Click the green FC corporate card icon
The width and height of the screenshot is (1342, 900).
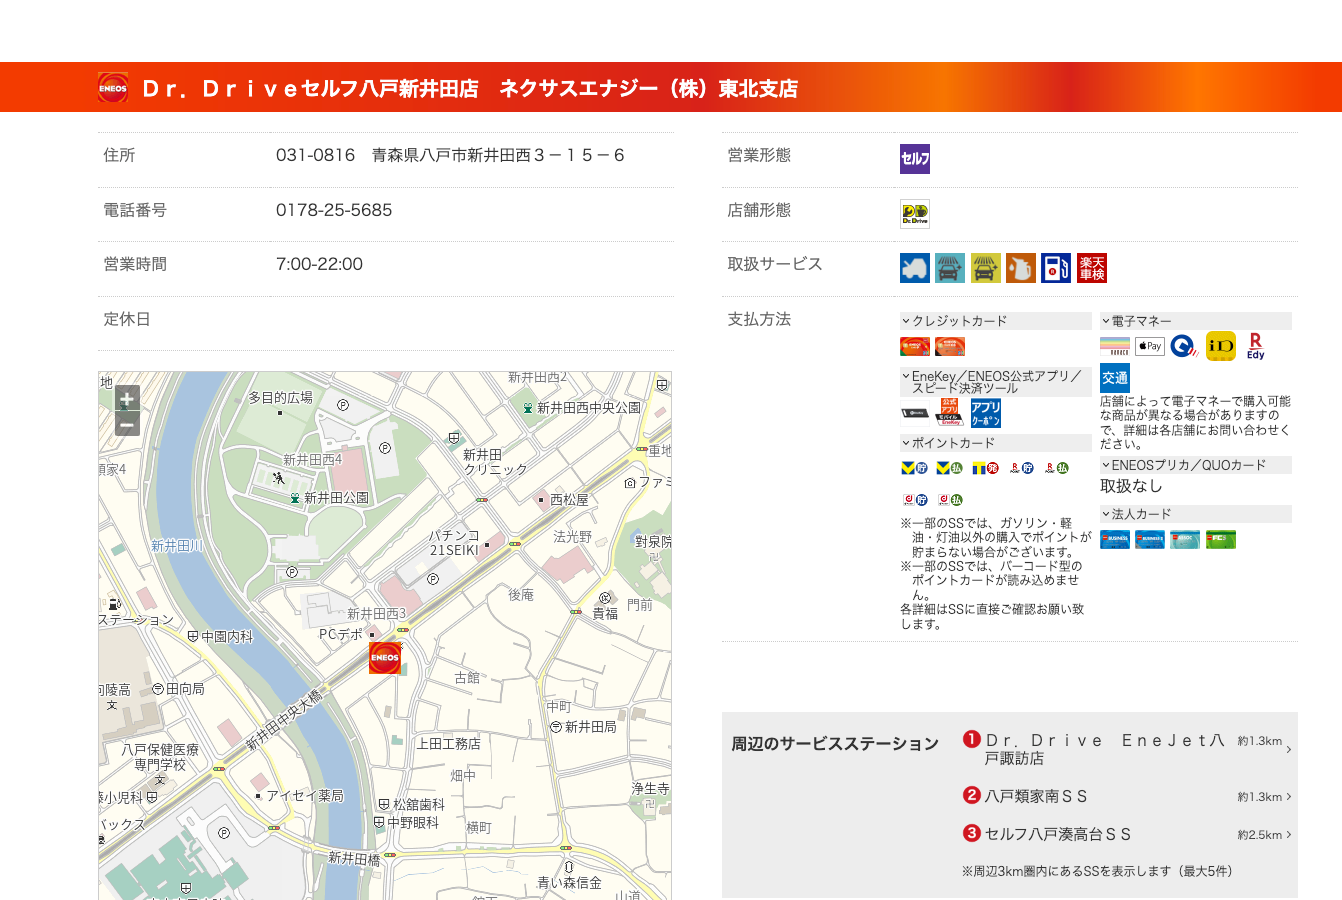(1221, 540)
